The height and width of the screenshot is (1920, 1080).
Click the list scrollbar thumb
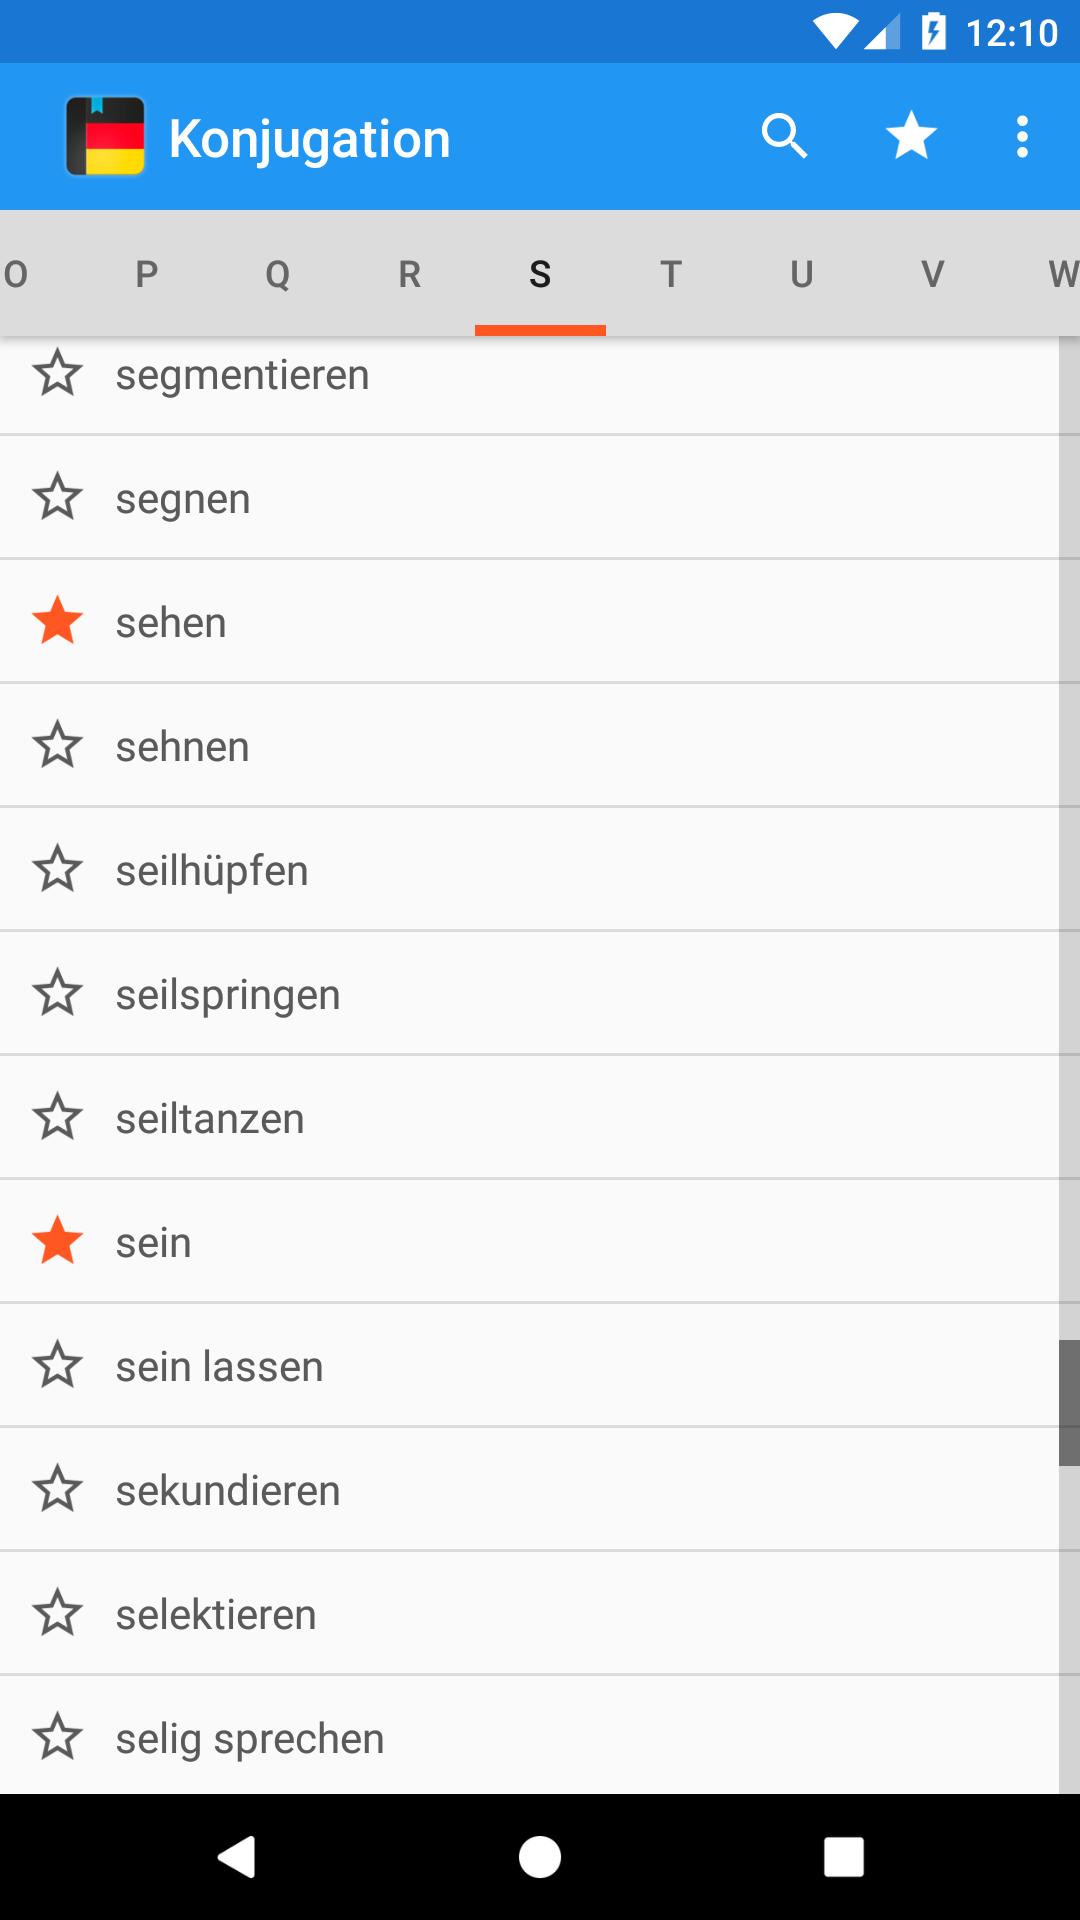coord(1069,1403)
